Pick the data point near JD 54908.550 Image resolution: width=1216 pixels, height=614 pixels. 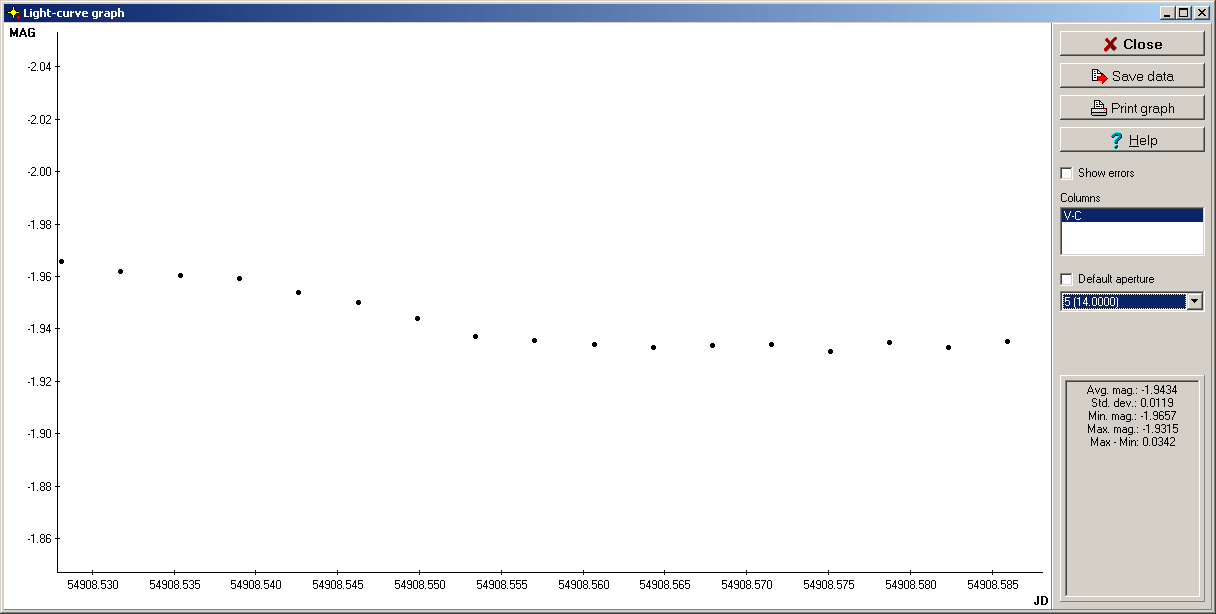pos(417,318)
